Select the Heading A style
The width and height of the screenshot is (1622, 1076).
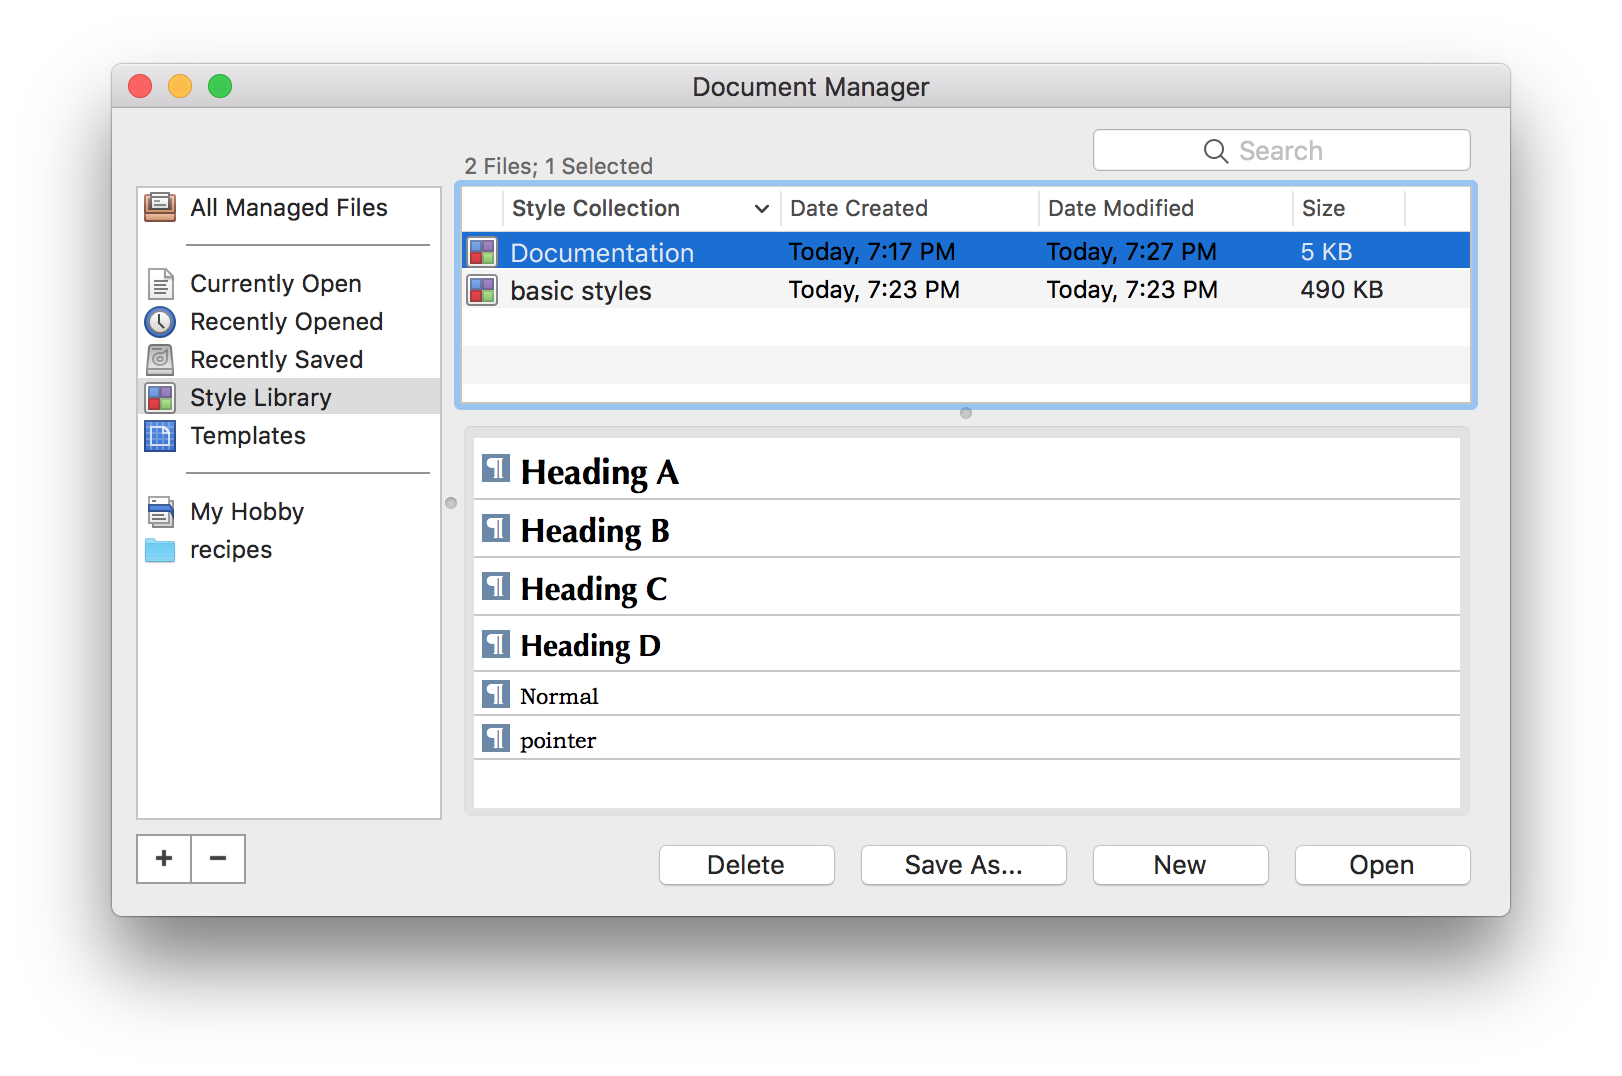(x=966, y=470)
